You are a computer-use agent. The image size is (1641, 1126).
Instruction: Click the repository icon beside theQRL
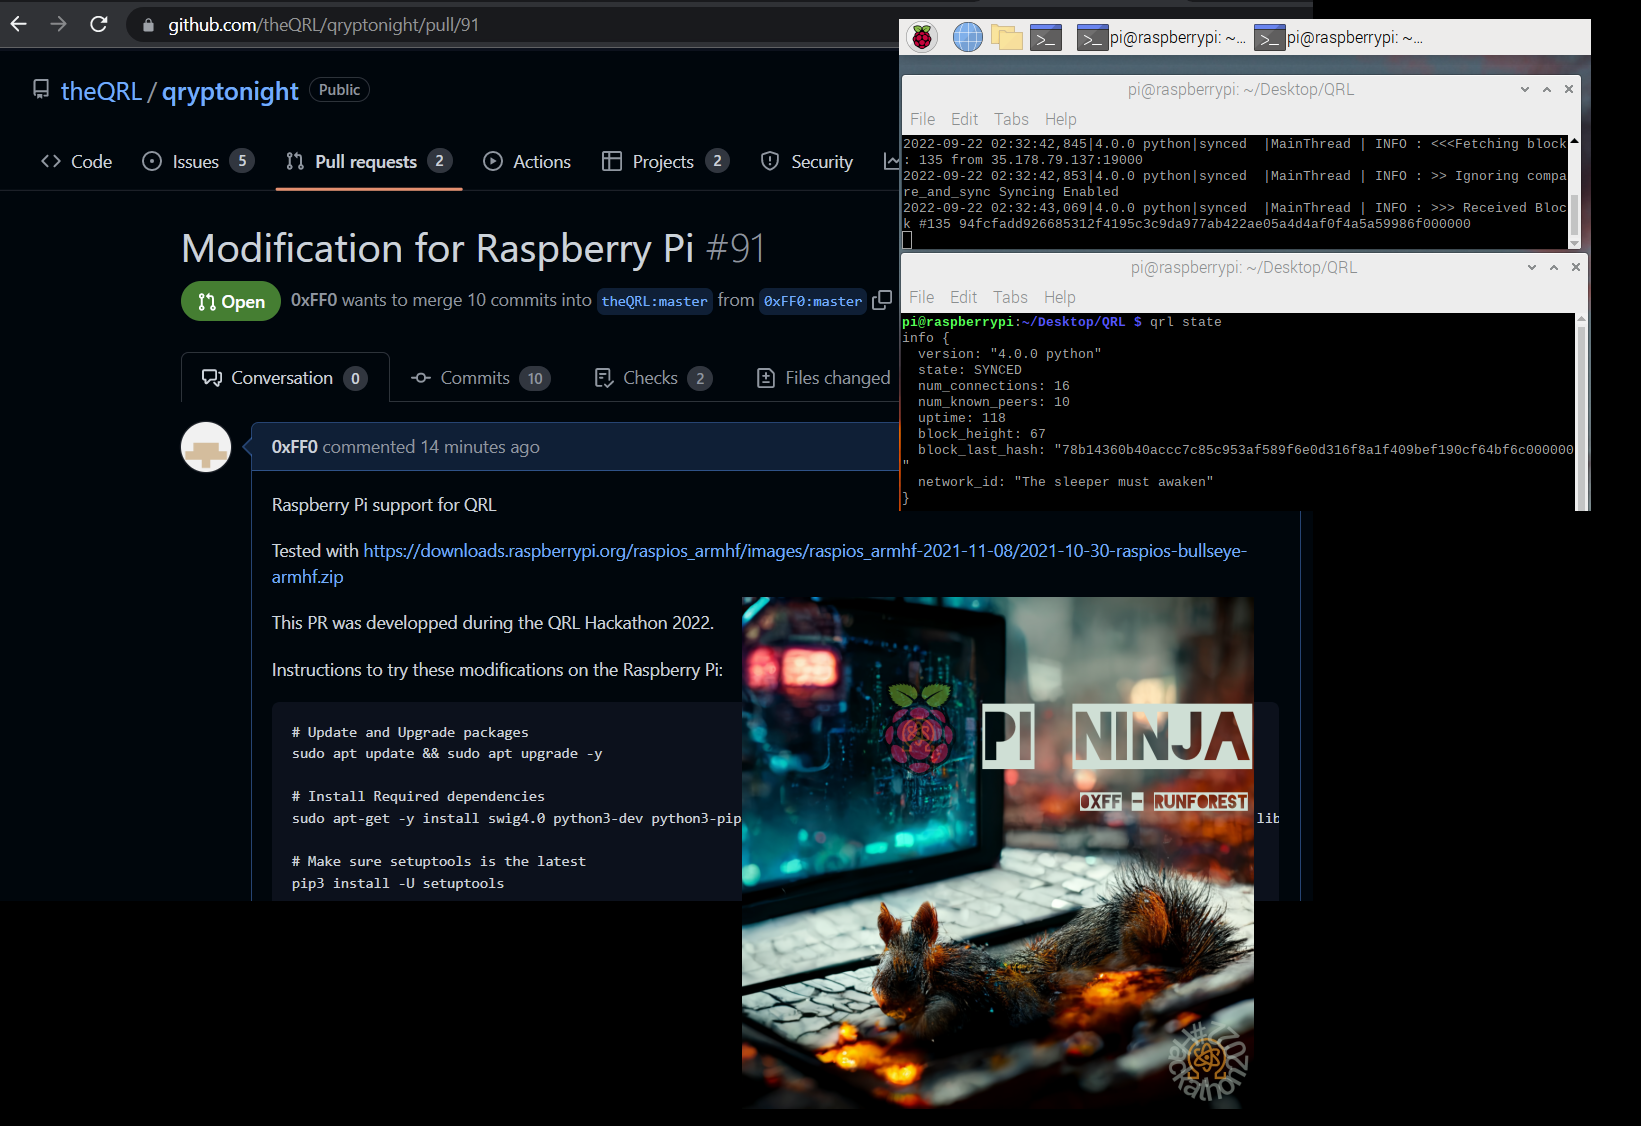tap(41, 90)
